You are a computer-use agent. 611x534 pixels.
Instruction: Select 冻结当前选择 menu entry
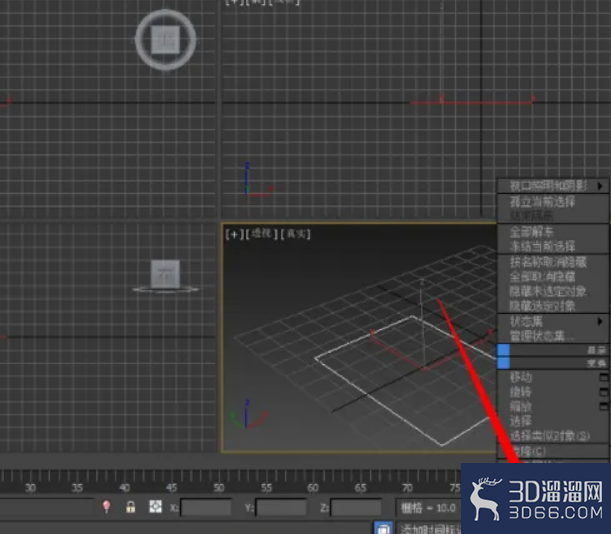coord(542,246)
